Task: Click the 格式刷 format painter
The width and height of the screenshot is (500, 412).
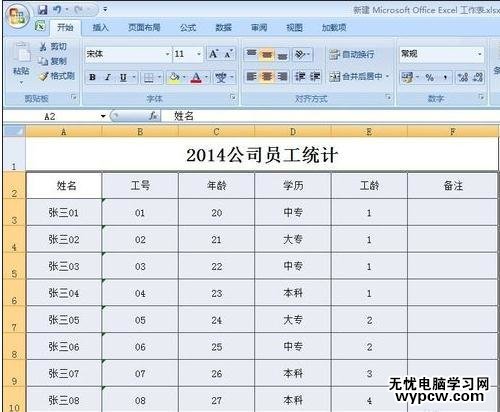Action: (57, 76)
